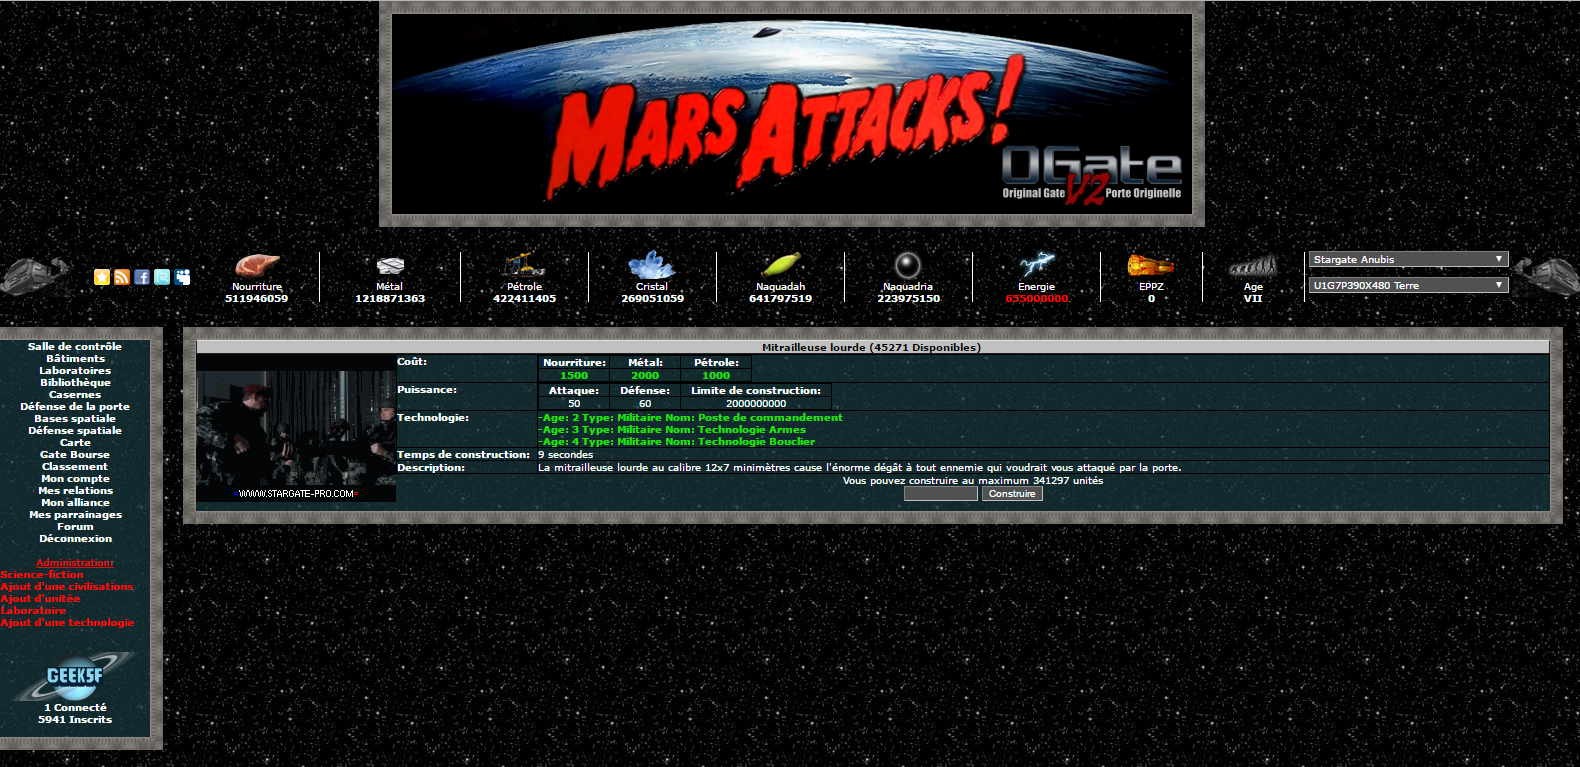Click the blue Cristal icon

[652, 265]
